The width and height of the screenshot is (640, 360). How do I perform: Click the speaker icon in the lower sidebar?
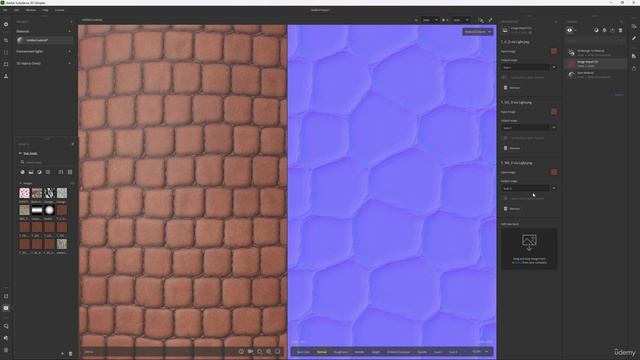(x=6, y=338)
